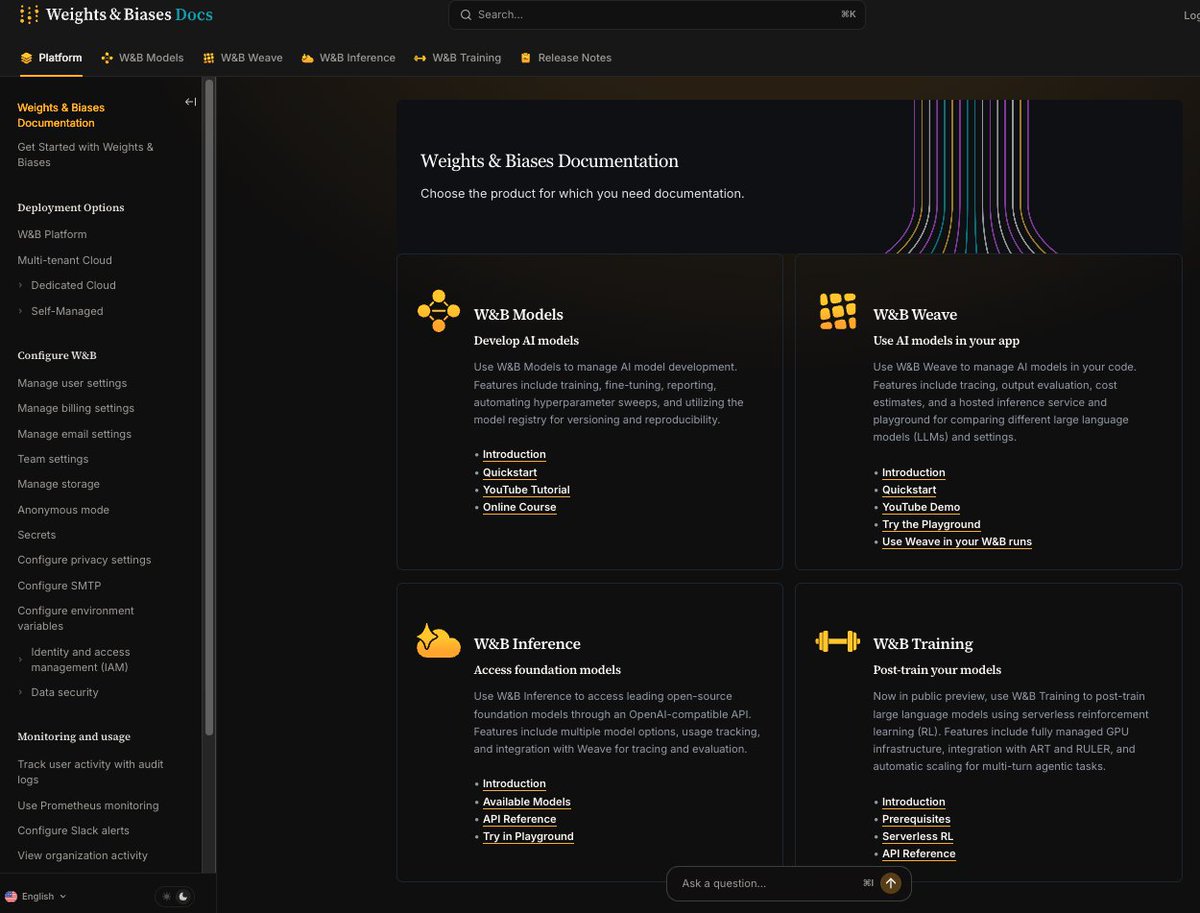Open Manage email settings

pyautogui.click(x=74, y=434)
